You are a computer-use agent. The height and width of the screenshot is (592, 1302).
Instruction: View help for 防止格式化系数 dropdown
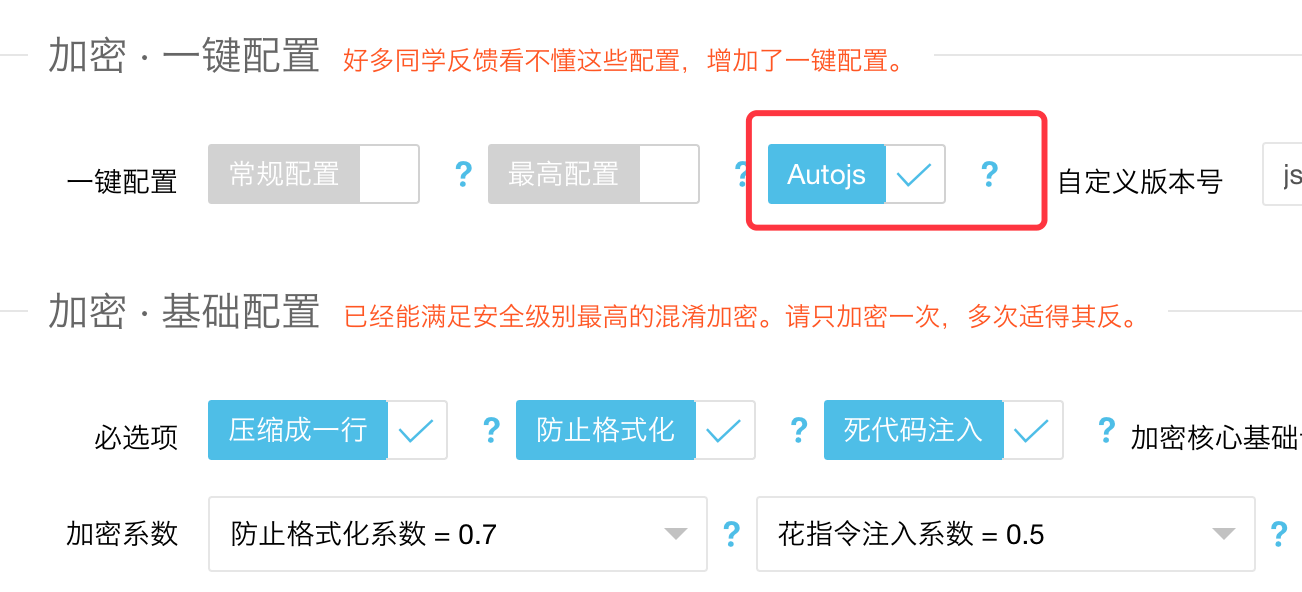point(731,534)
